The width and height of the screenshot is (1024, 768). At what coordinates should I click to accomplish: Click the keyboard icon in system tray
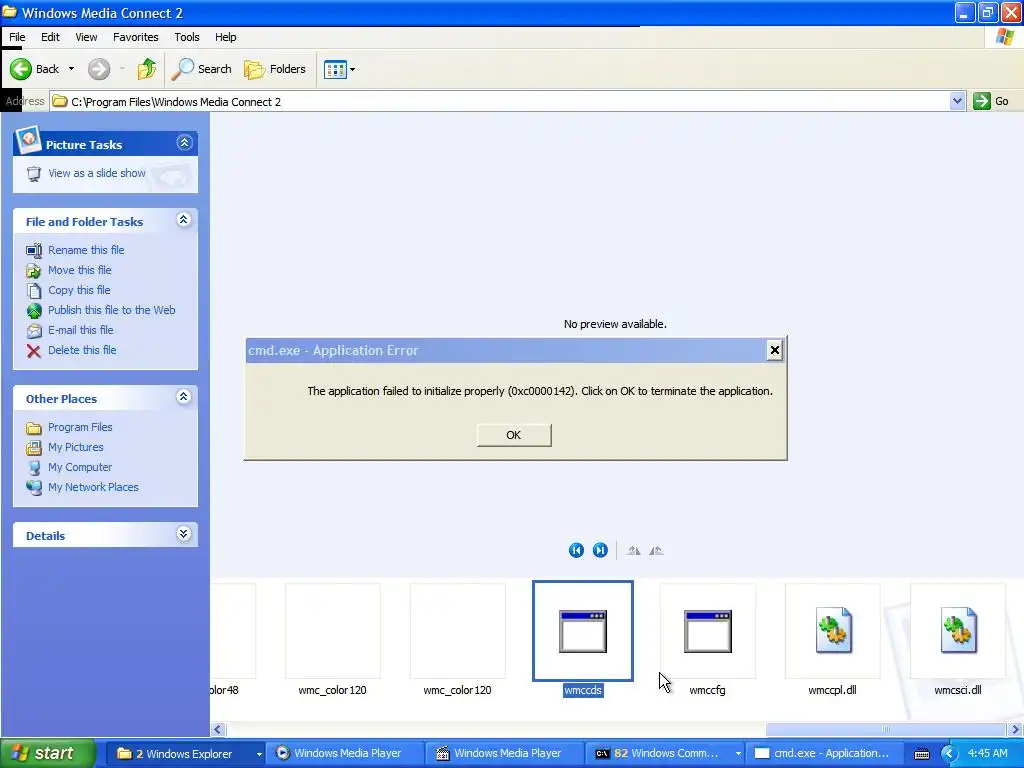click(x=921, y=754)
